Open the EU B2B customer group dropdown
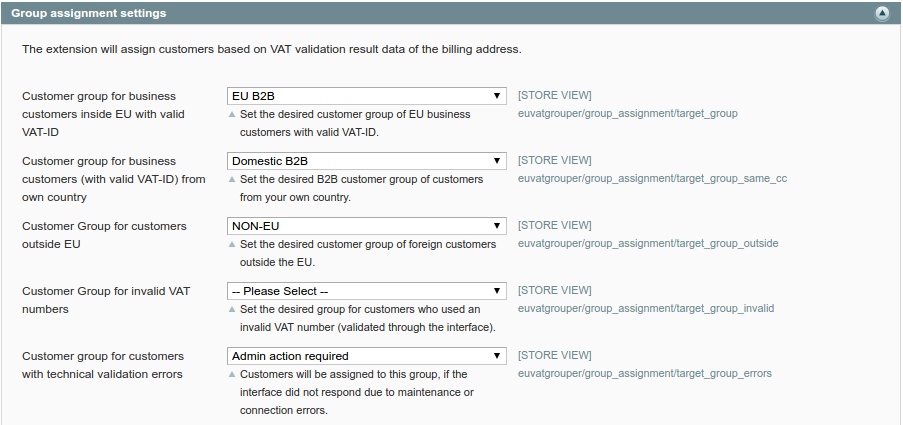The height and width of the screenshot is (425, 903). click(367, 96)
